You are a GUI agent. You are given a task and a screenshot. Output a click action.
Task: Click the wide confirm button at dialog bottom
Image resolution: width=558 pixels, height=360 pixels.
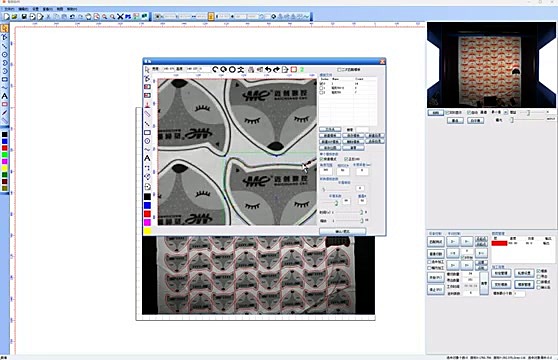pos(342,231)
